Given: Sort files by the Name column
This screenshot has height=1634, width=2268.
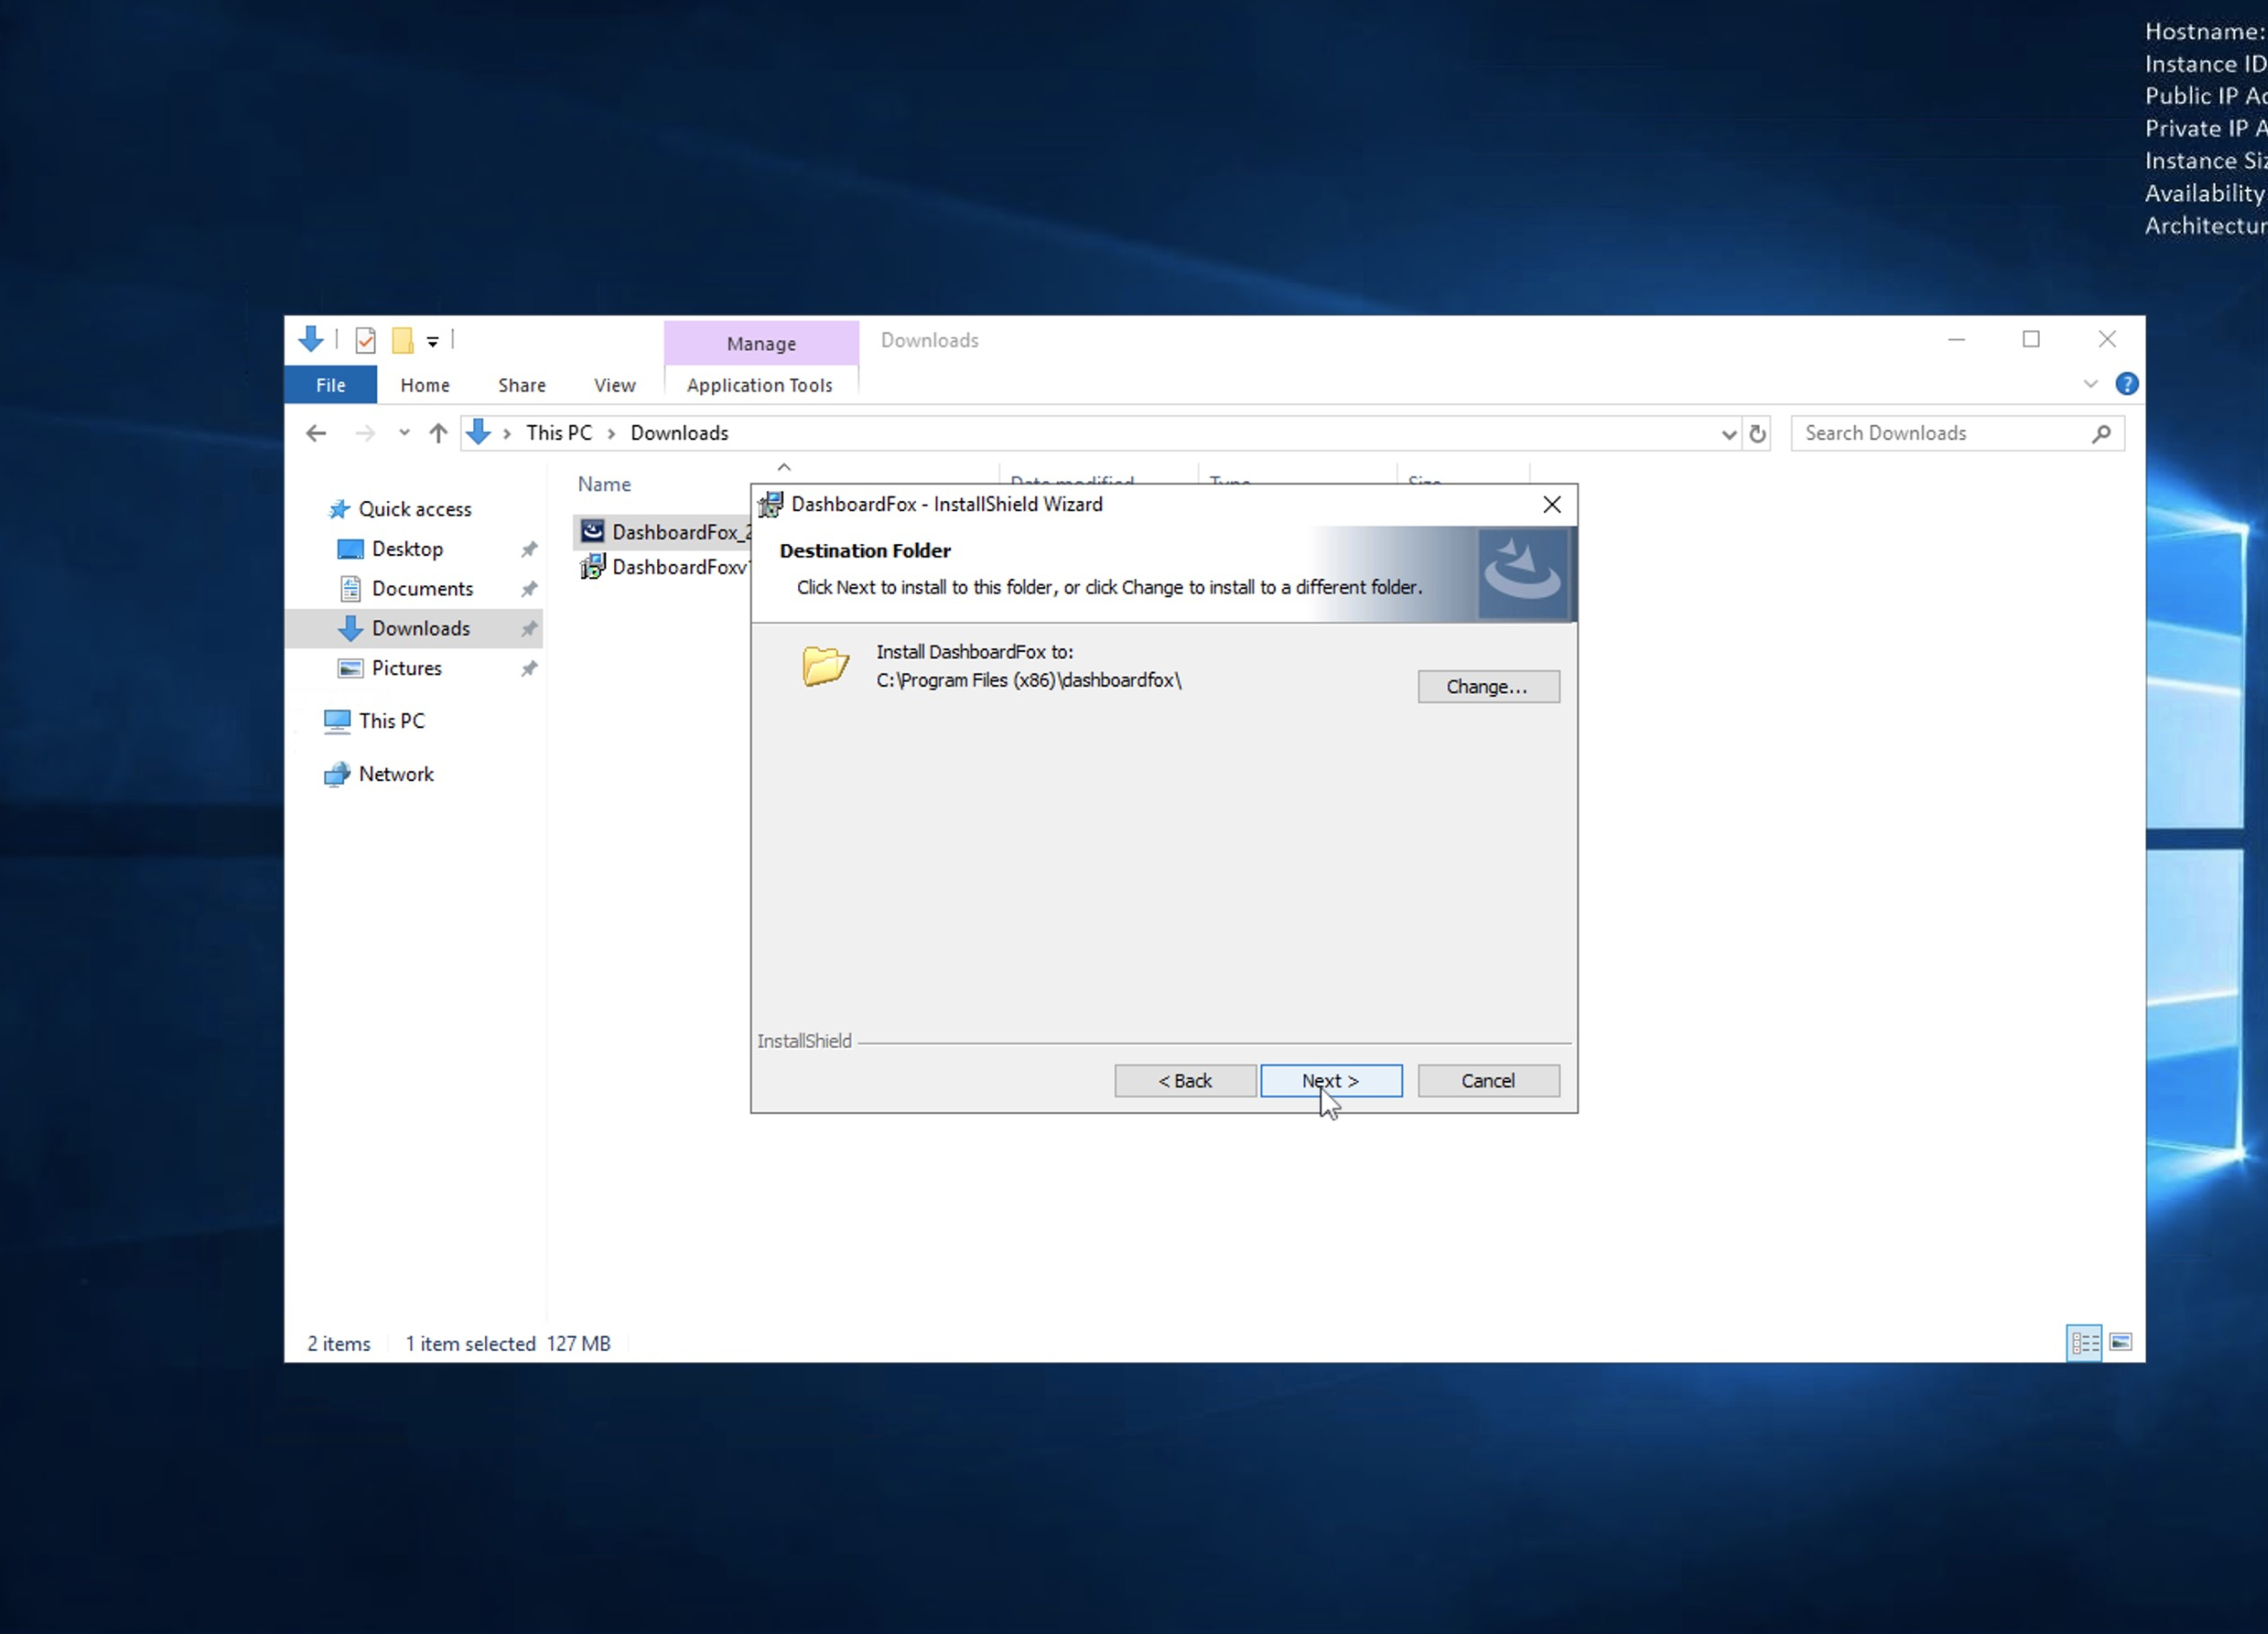Looking at the screenshot, I should coord(604,484).
